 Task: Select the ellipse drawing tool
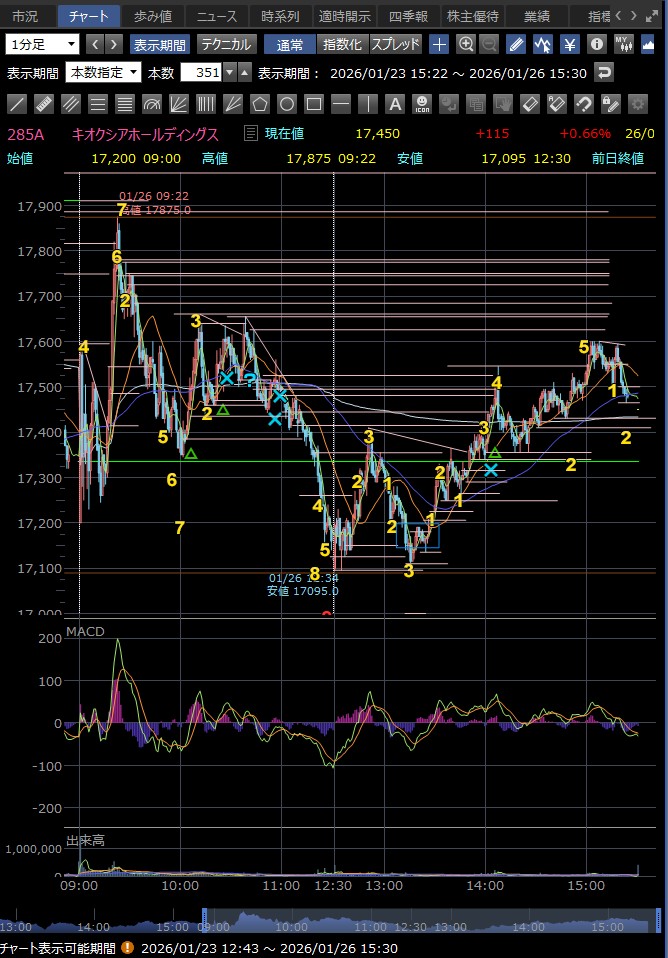coord(287,104)
